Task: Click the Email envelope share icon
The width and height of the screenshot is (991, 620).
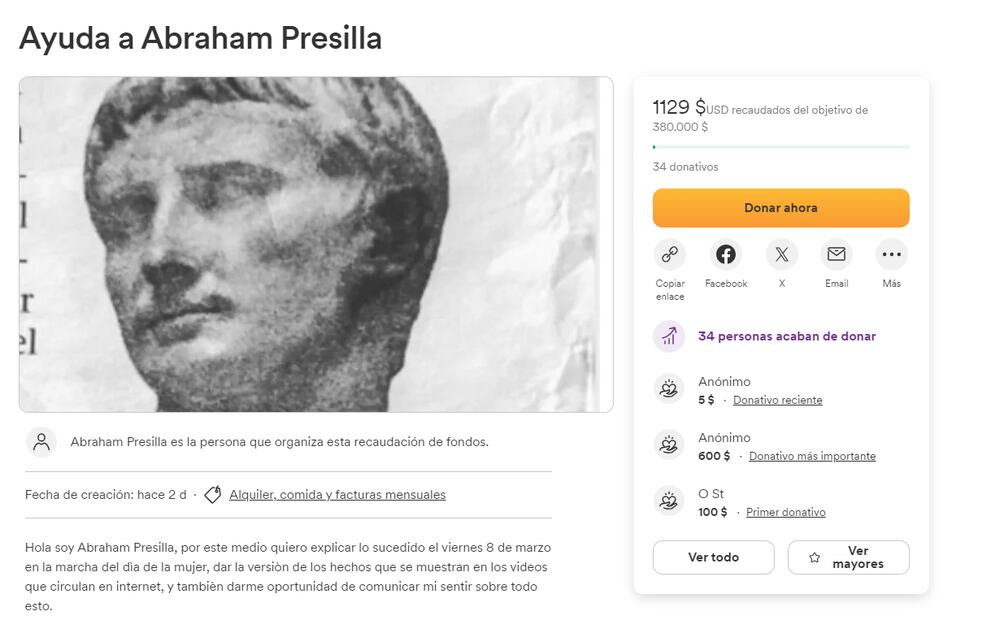Action: (x=836, y=254)
